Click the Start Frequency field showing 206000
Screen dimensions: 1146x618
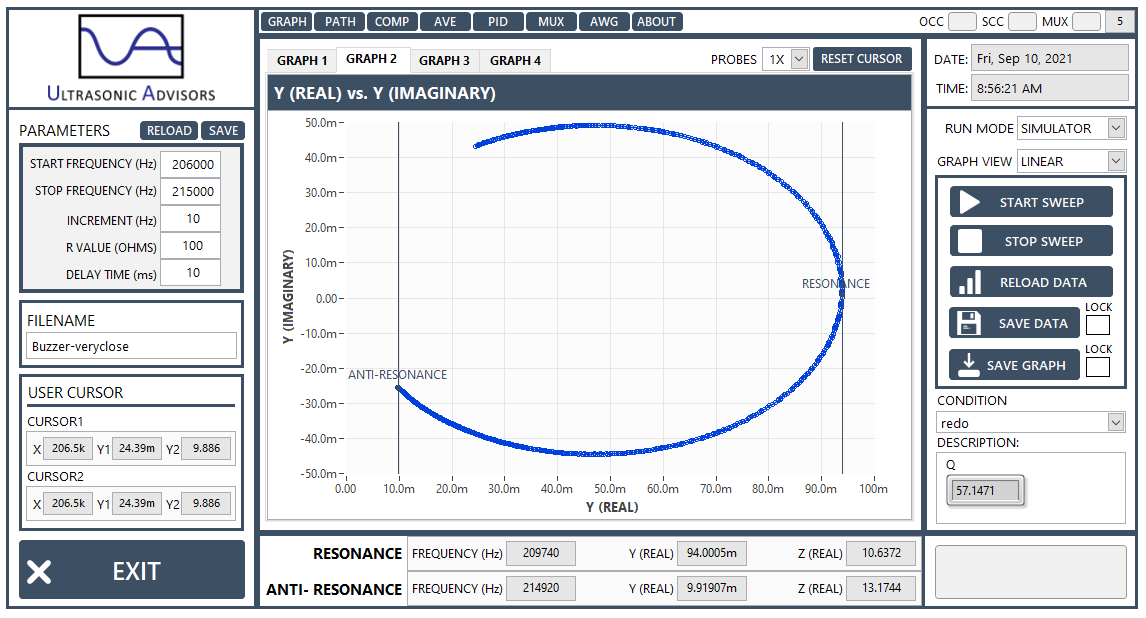click(191, 164)
